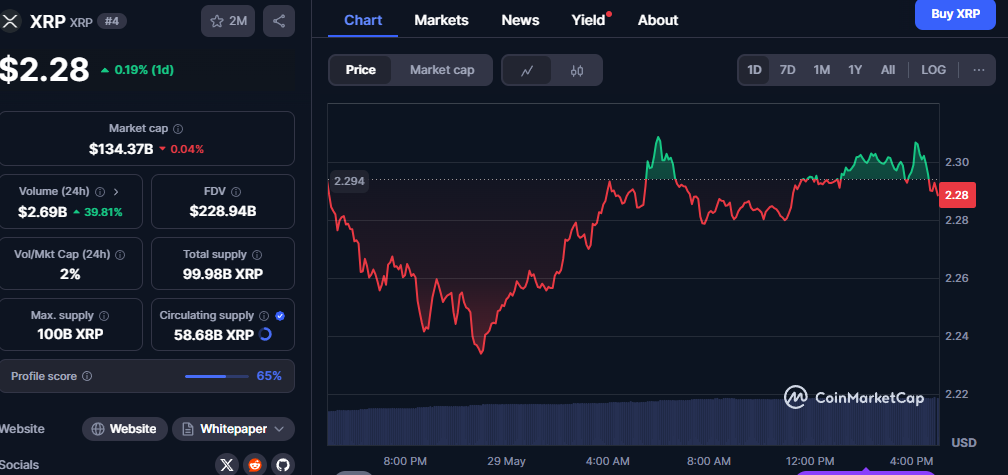Click the 12:00 PM time axis label
The width and height of the screenshot is (1008, 475).
[810, 461]
